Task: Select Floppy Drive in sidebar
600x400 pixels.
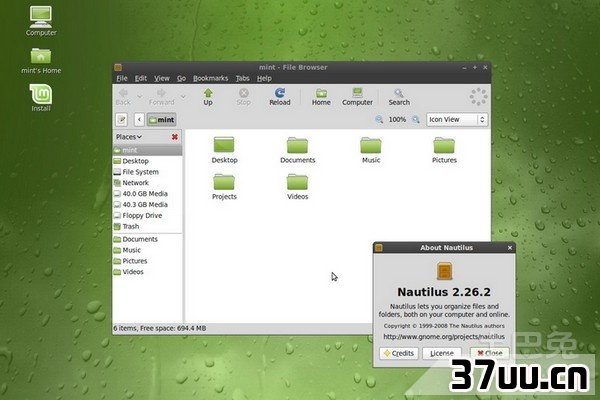Action: click(x=147, y=216)
